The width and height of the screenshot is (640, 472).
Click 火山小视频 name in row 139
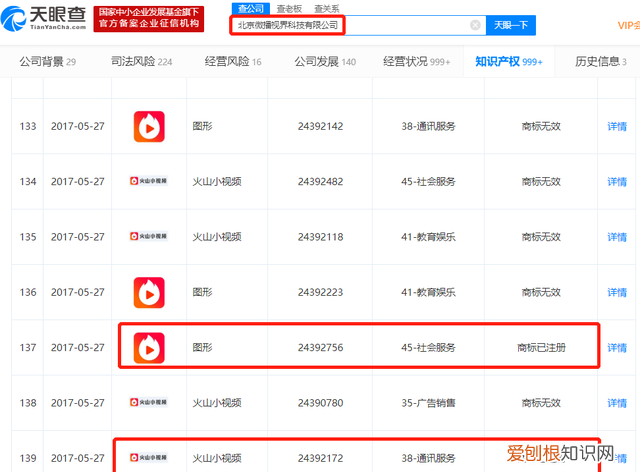[x=217, y=459]
